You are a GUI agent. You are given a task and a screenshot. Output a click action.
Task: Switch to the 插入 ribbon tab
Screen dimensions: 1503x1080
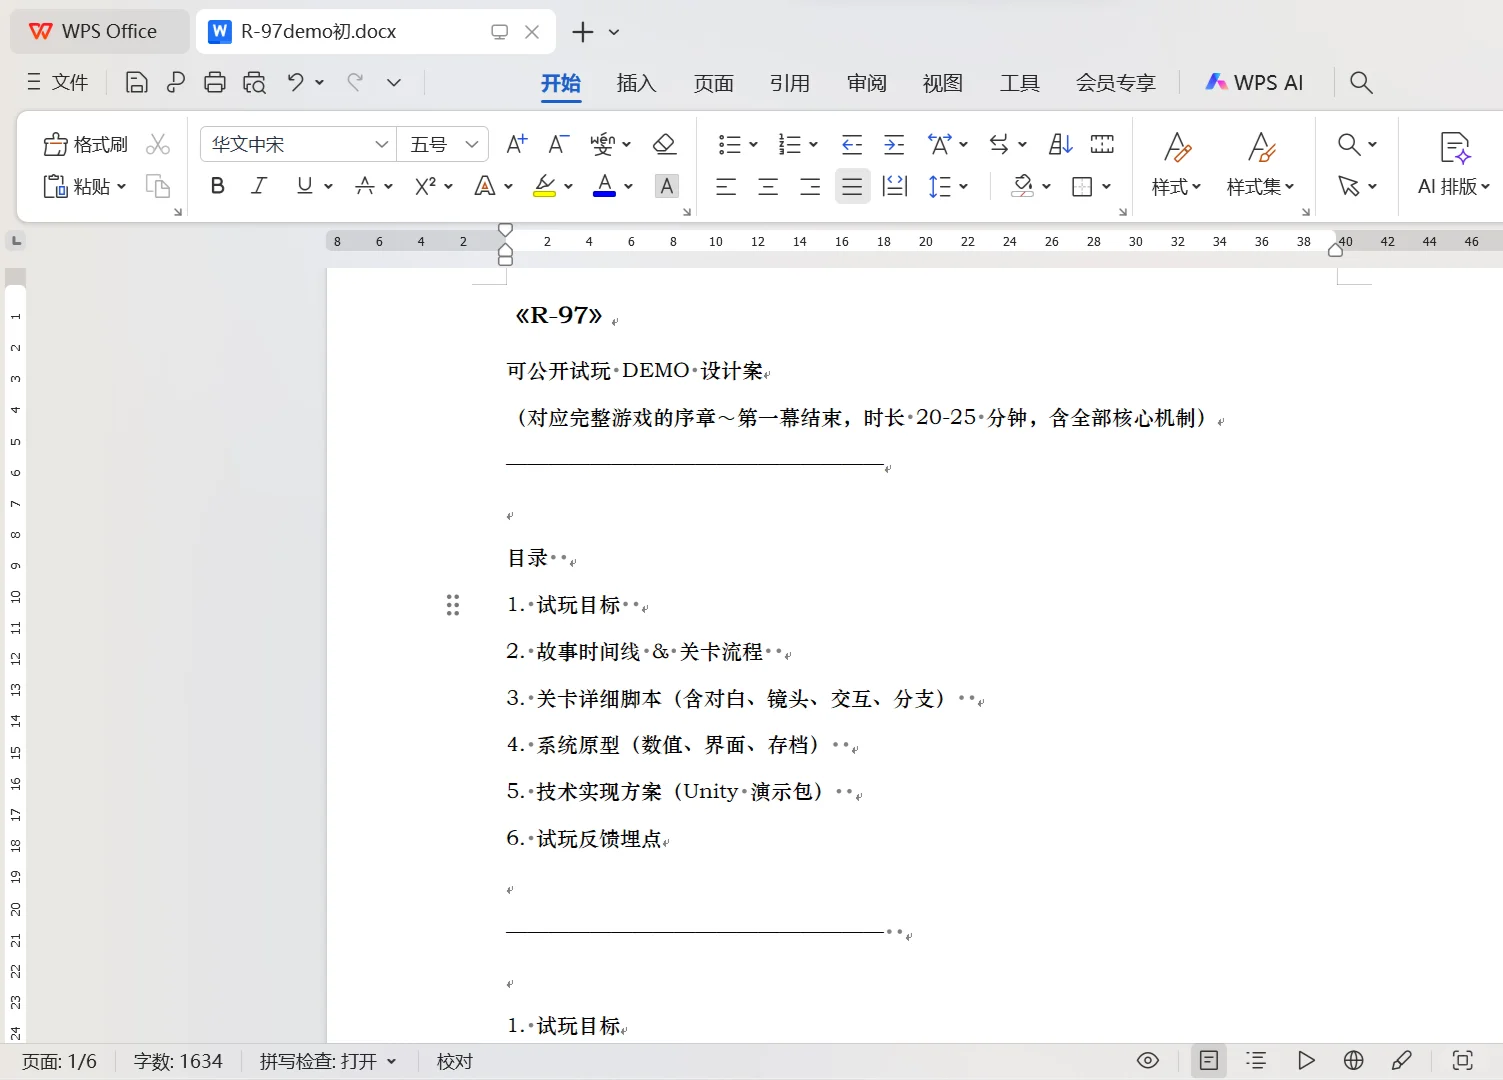pyautogui.click(x=635, y=83)
